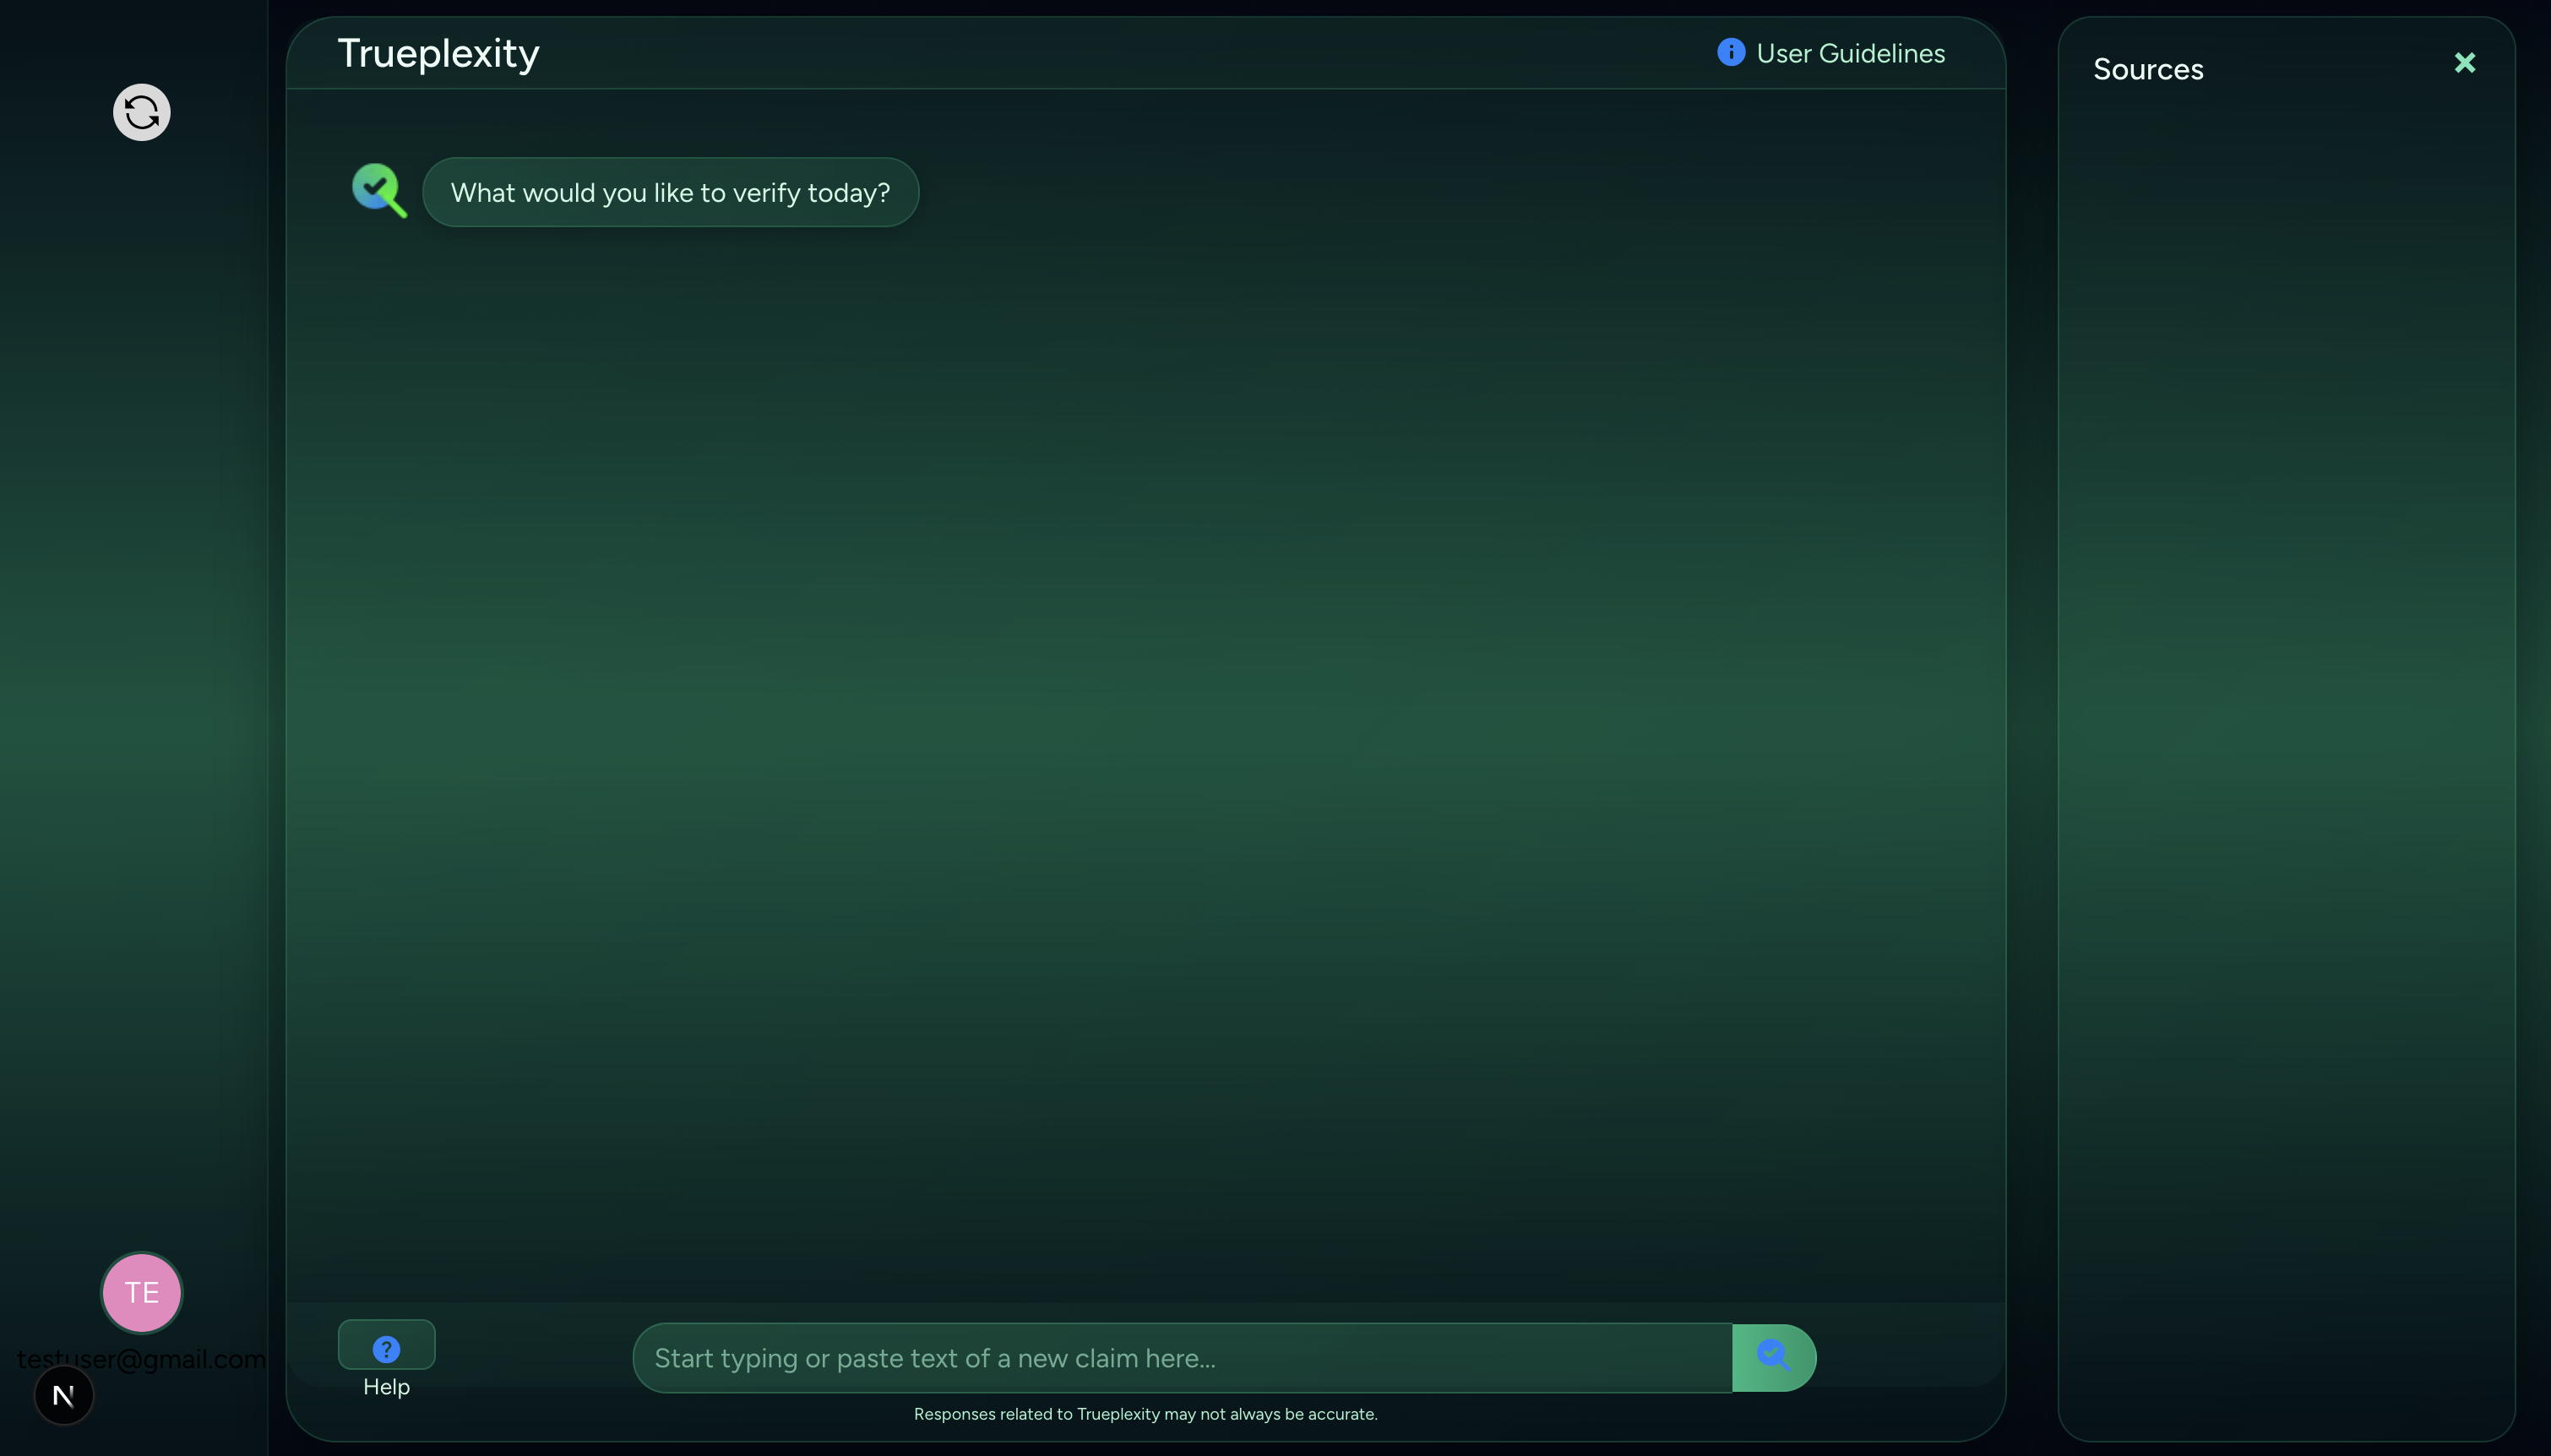Open the pink TE user avatar
This screenshot has width=2551, height=1456.
pyautogui.click(x=141, y=1292)
